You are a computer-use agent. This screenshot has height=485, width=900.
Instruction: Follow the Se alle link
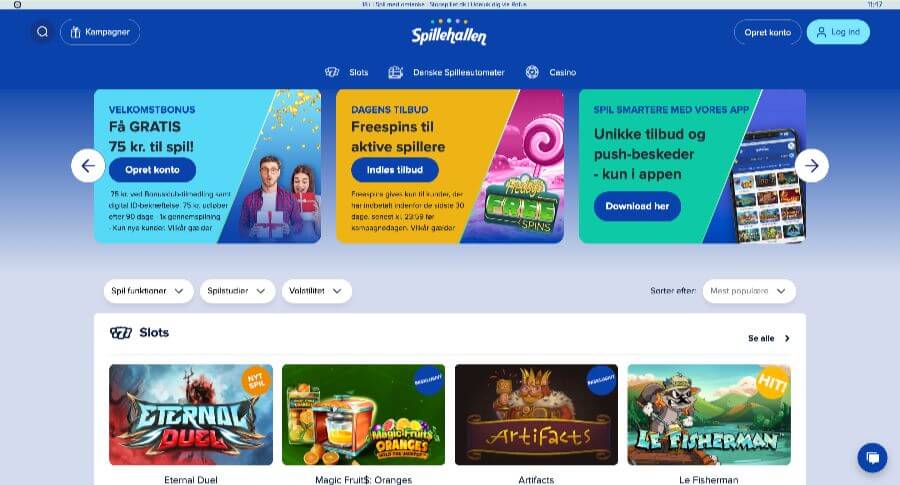pos(769,339)
